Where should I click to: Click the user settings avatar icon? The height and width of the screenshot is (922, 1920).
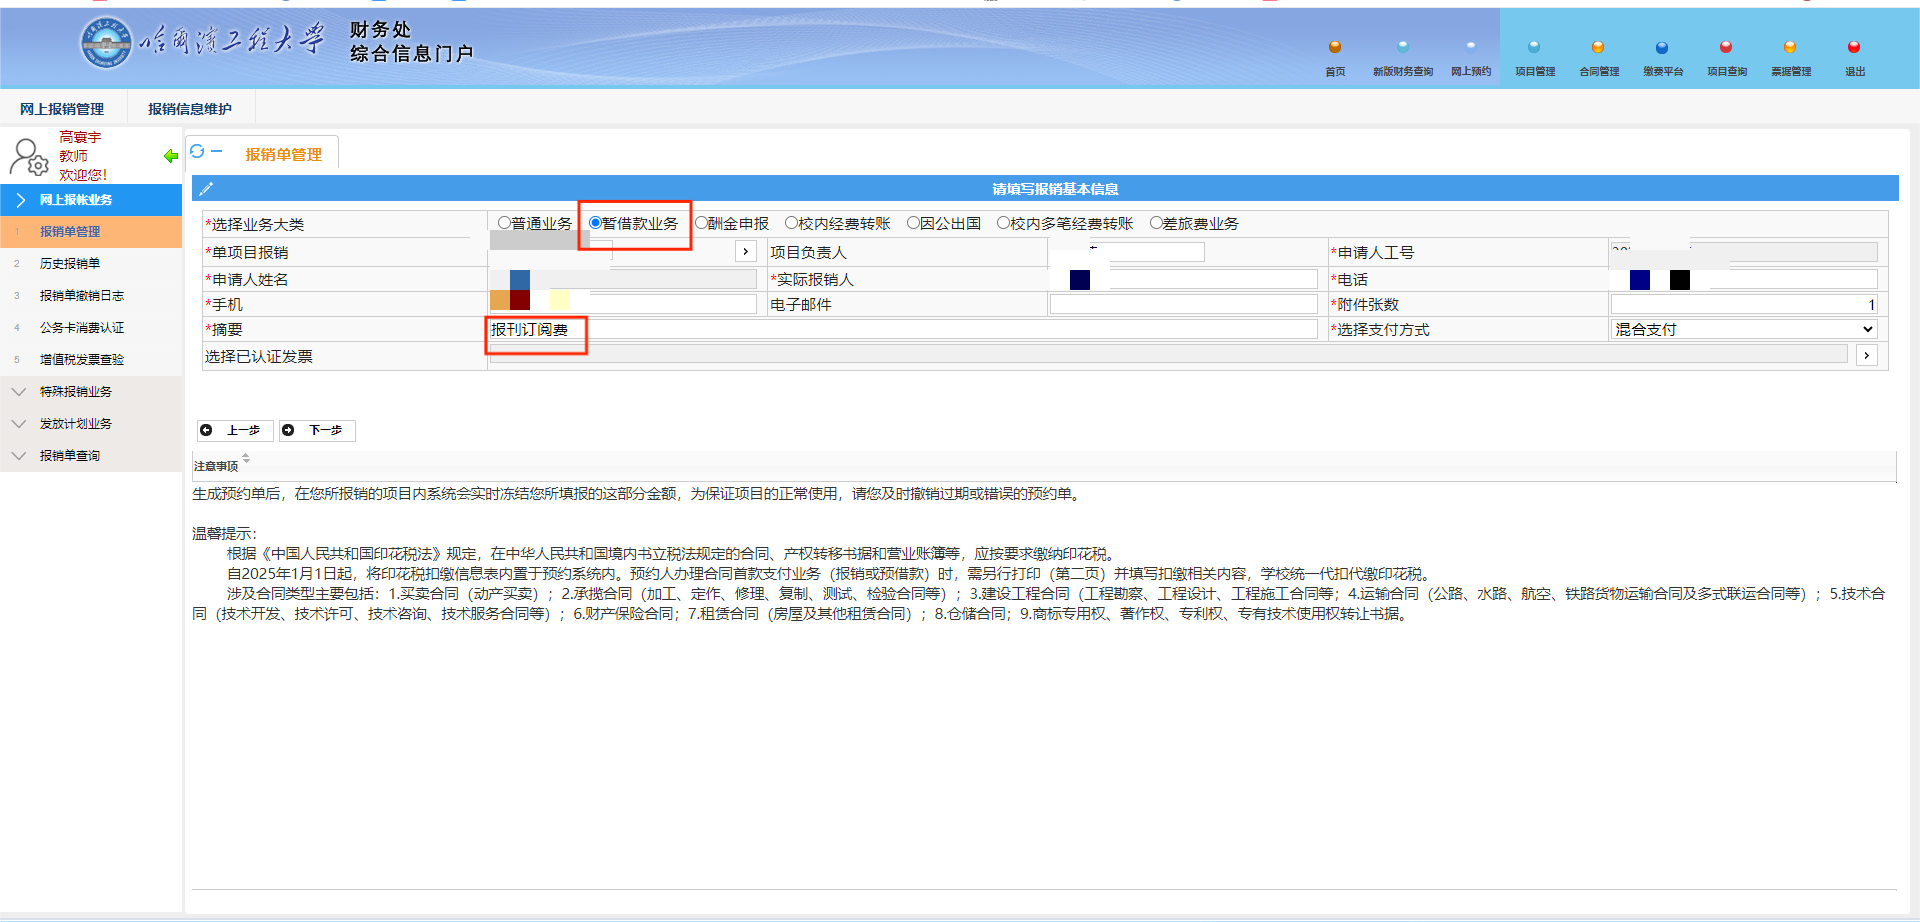[x=28, y=157]
